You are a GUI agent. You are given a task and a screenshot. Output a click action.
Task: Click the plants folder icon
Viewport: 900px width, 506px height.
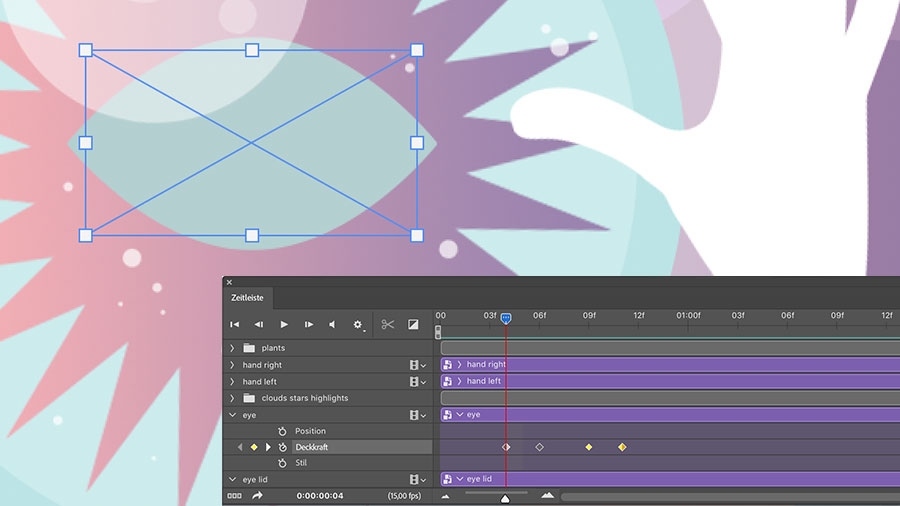(x=249, y=348)
